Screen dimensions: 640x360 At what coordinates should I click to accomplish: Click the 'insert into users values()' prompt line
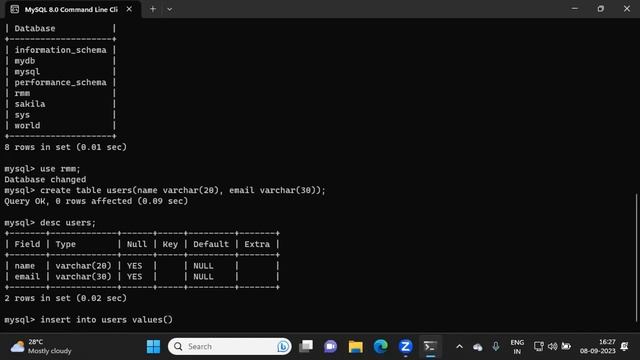point(89,320)
